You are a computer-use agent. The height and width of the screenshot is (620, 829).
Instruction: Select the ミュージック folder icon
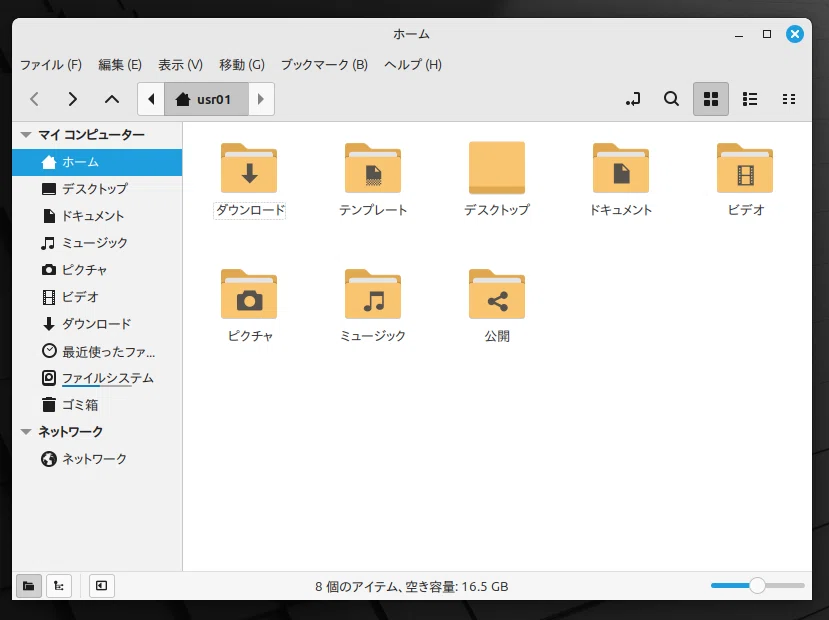(373, 294)
